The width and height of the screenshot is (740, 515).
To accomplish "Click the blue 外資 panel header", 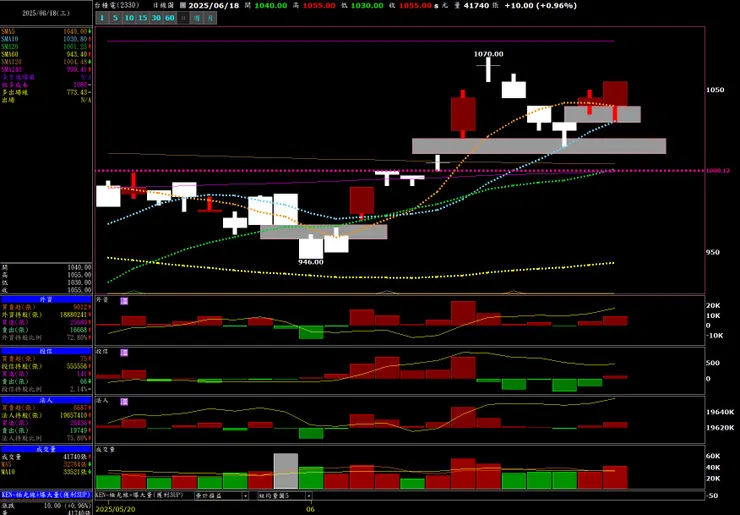I will (46, 299).
